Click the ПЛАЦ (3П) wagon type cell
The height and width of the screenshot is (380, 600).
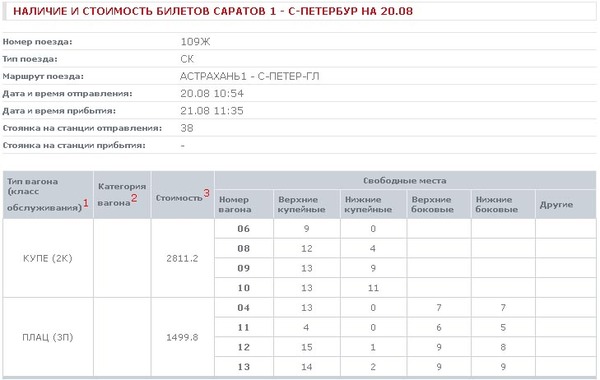(x=48, y=337)
